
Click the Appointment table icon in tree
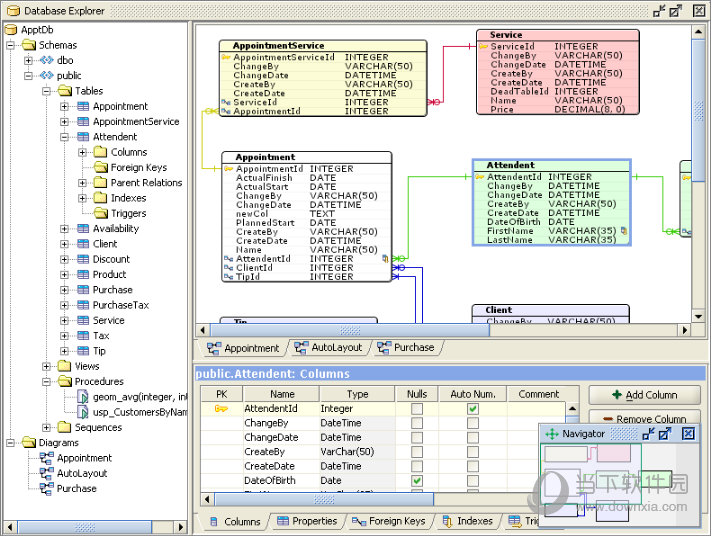point(83,106)
